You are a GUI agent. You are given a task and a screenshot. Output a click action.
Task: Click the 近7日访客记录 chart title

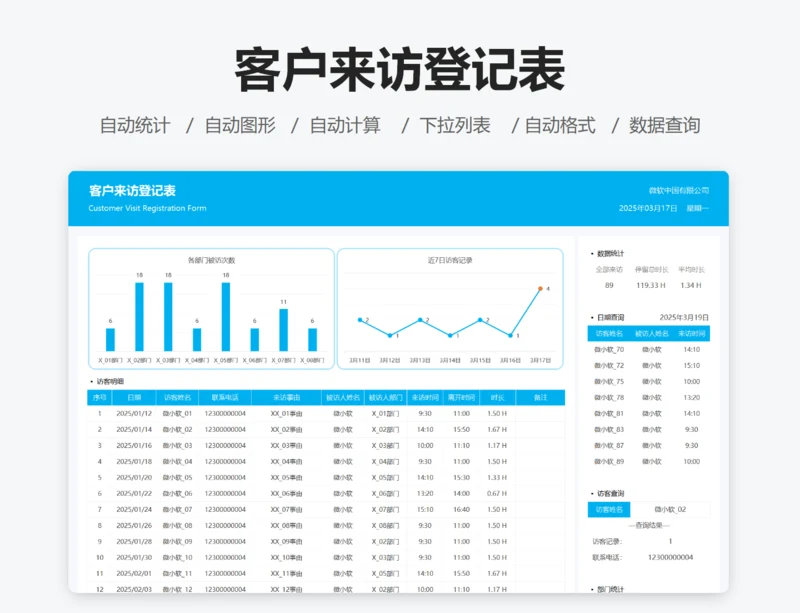pos(450,260)
